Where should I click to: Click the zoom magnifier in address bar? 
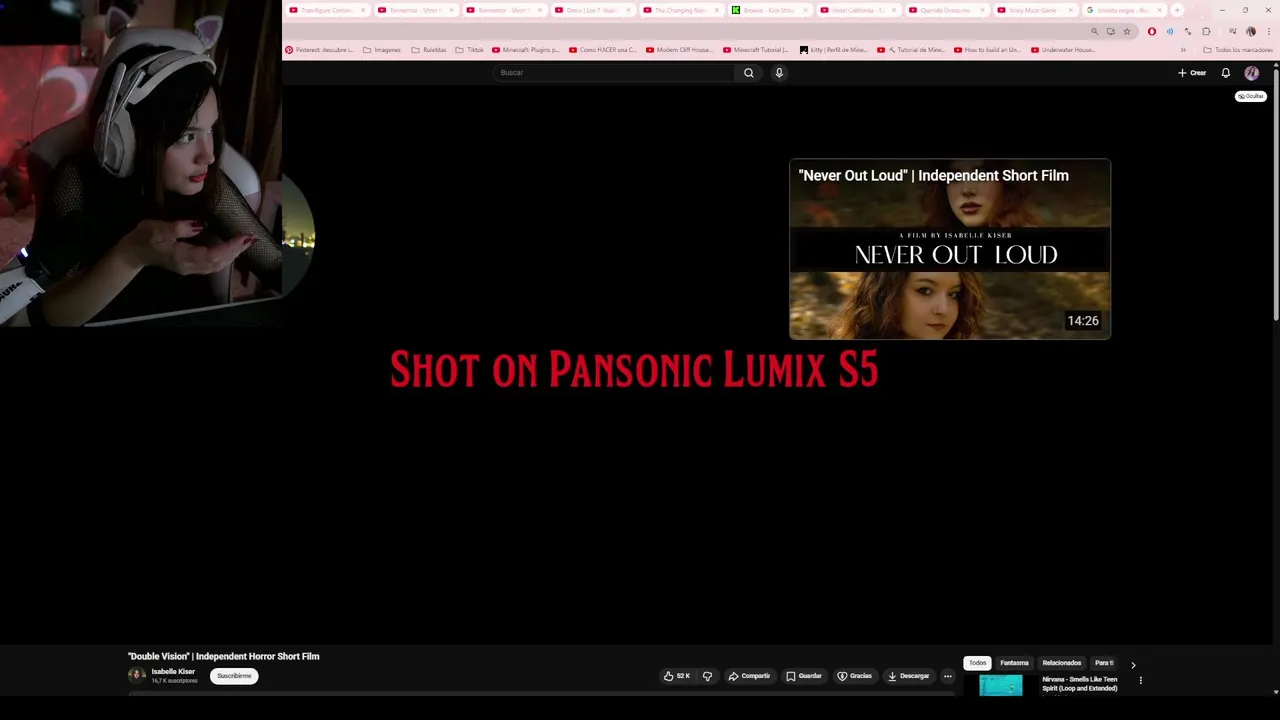click(x=1094, y=31)
